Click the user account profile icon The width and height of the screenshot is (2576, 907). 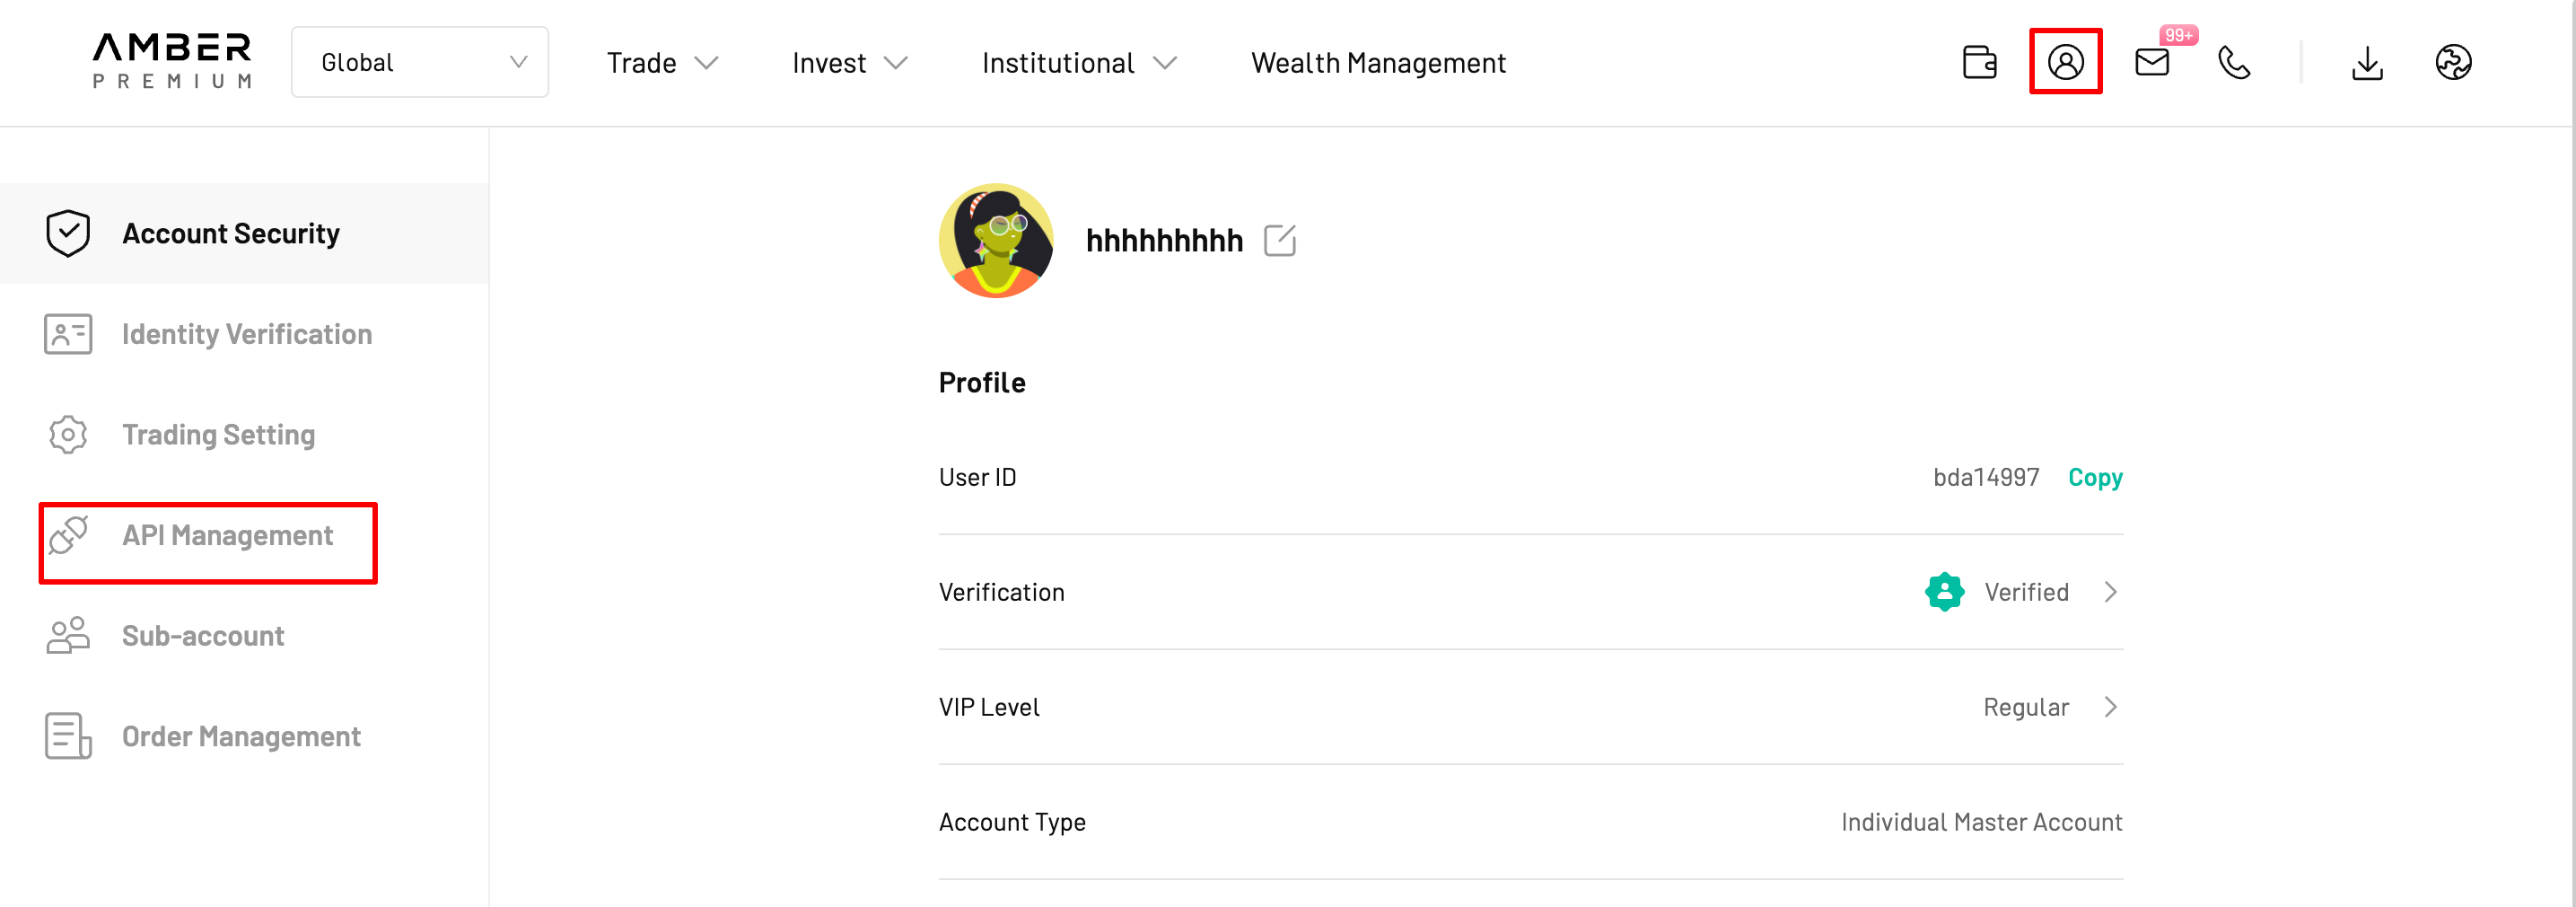pos(2065,62)
